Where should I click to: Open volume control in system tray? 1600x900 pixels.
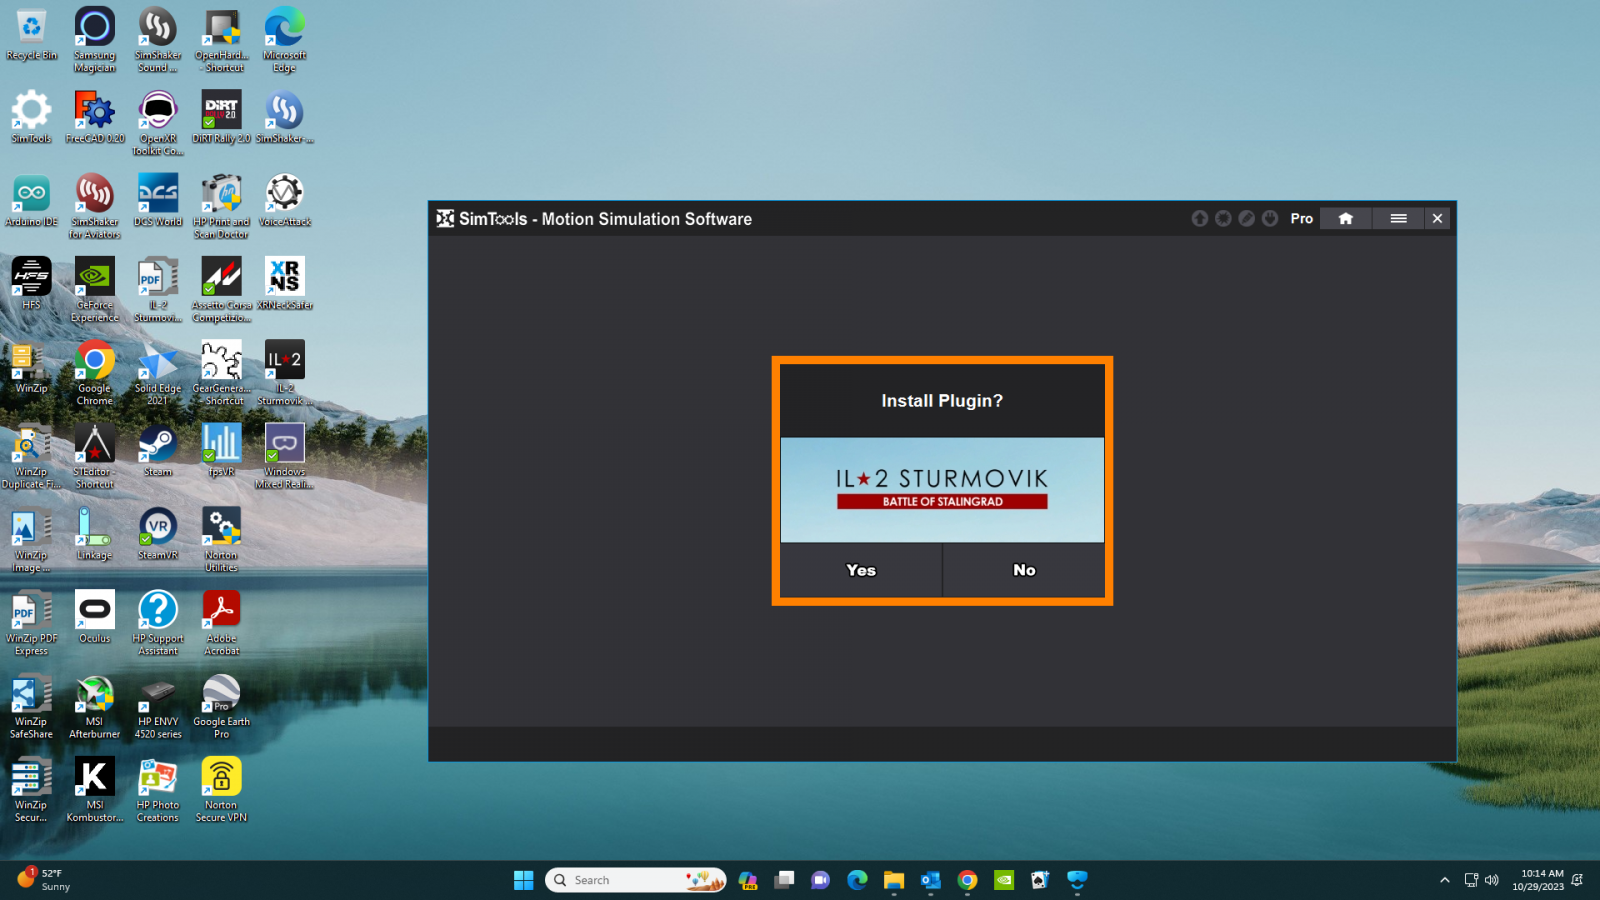pos(1492,880)
